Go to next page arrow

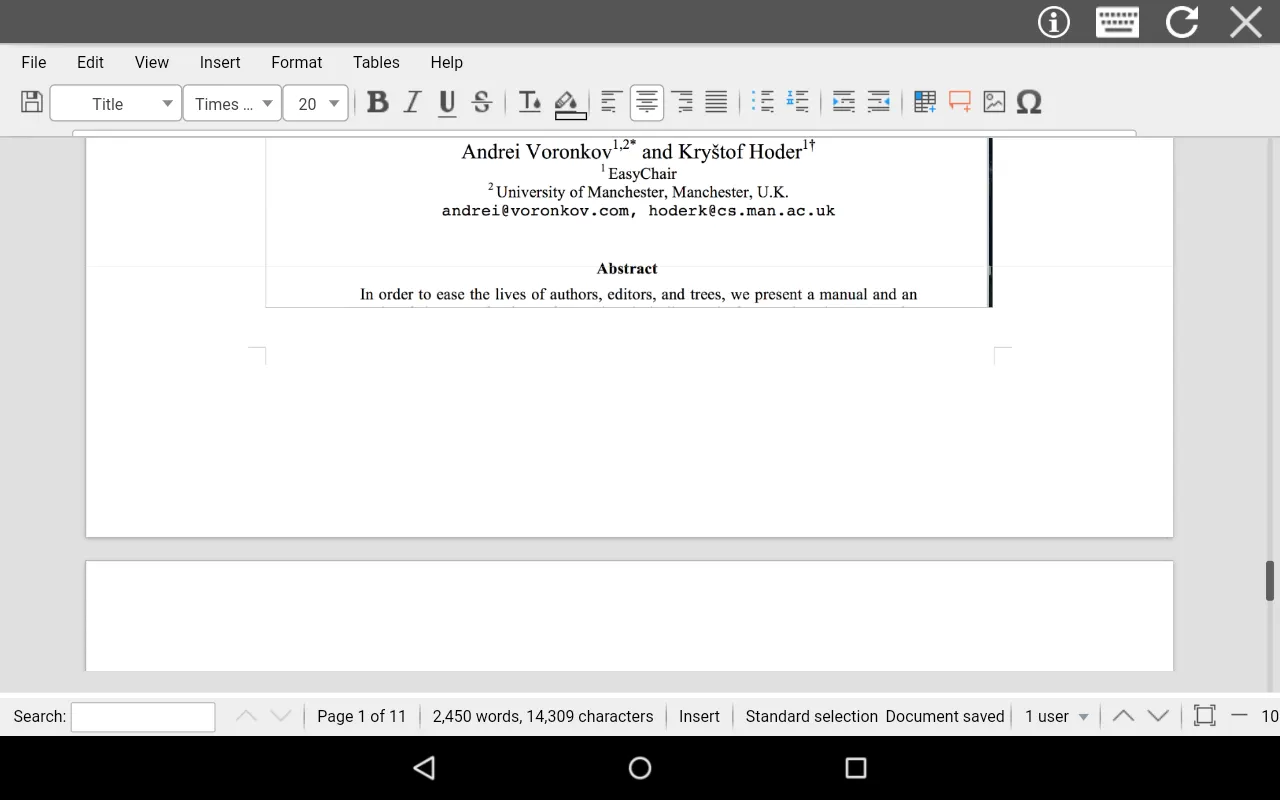point(1158,716)
